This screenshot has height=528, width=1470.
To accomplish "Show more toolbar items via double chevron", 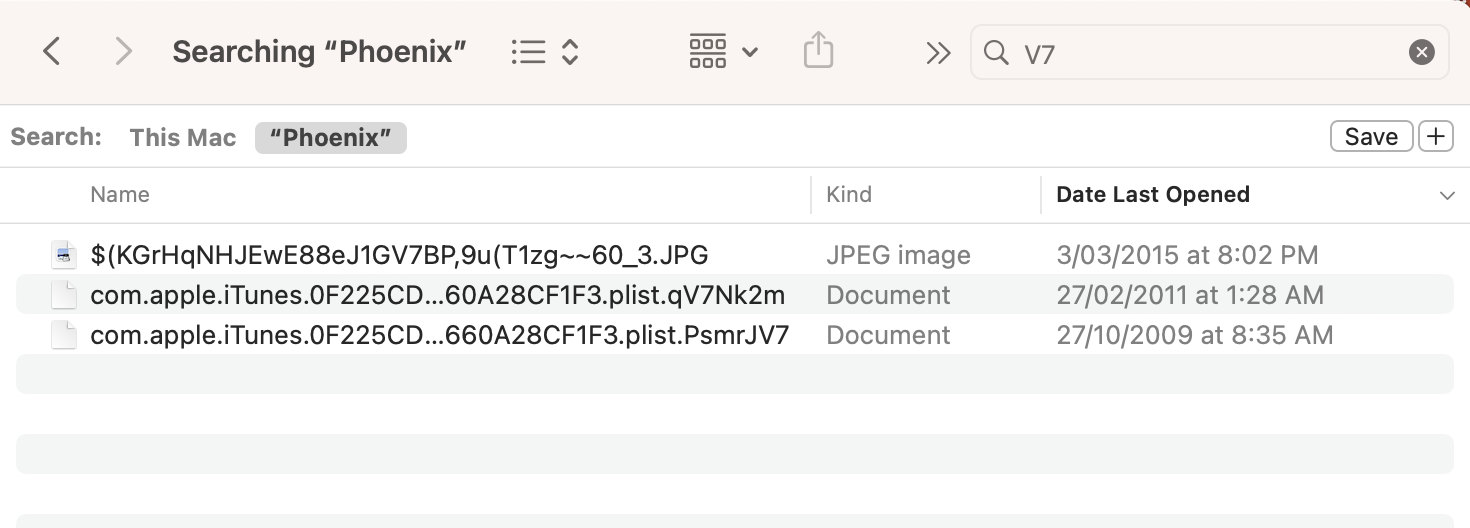I will pyautogui.click(x=938, y=53).
